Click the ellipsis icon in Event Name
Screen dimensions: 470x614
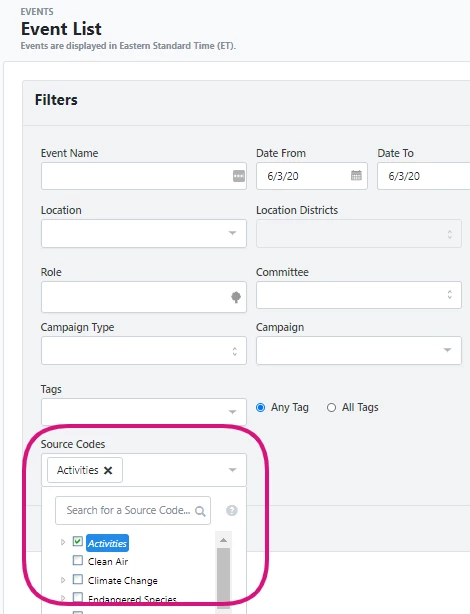(239, 176)
